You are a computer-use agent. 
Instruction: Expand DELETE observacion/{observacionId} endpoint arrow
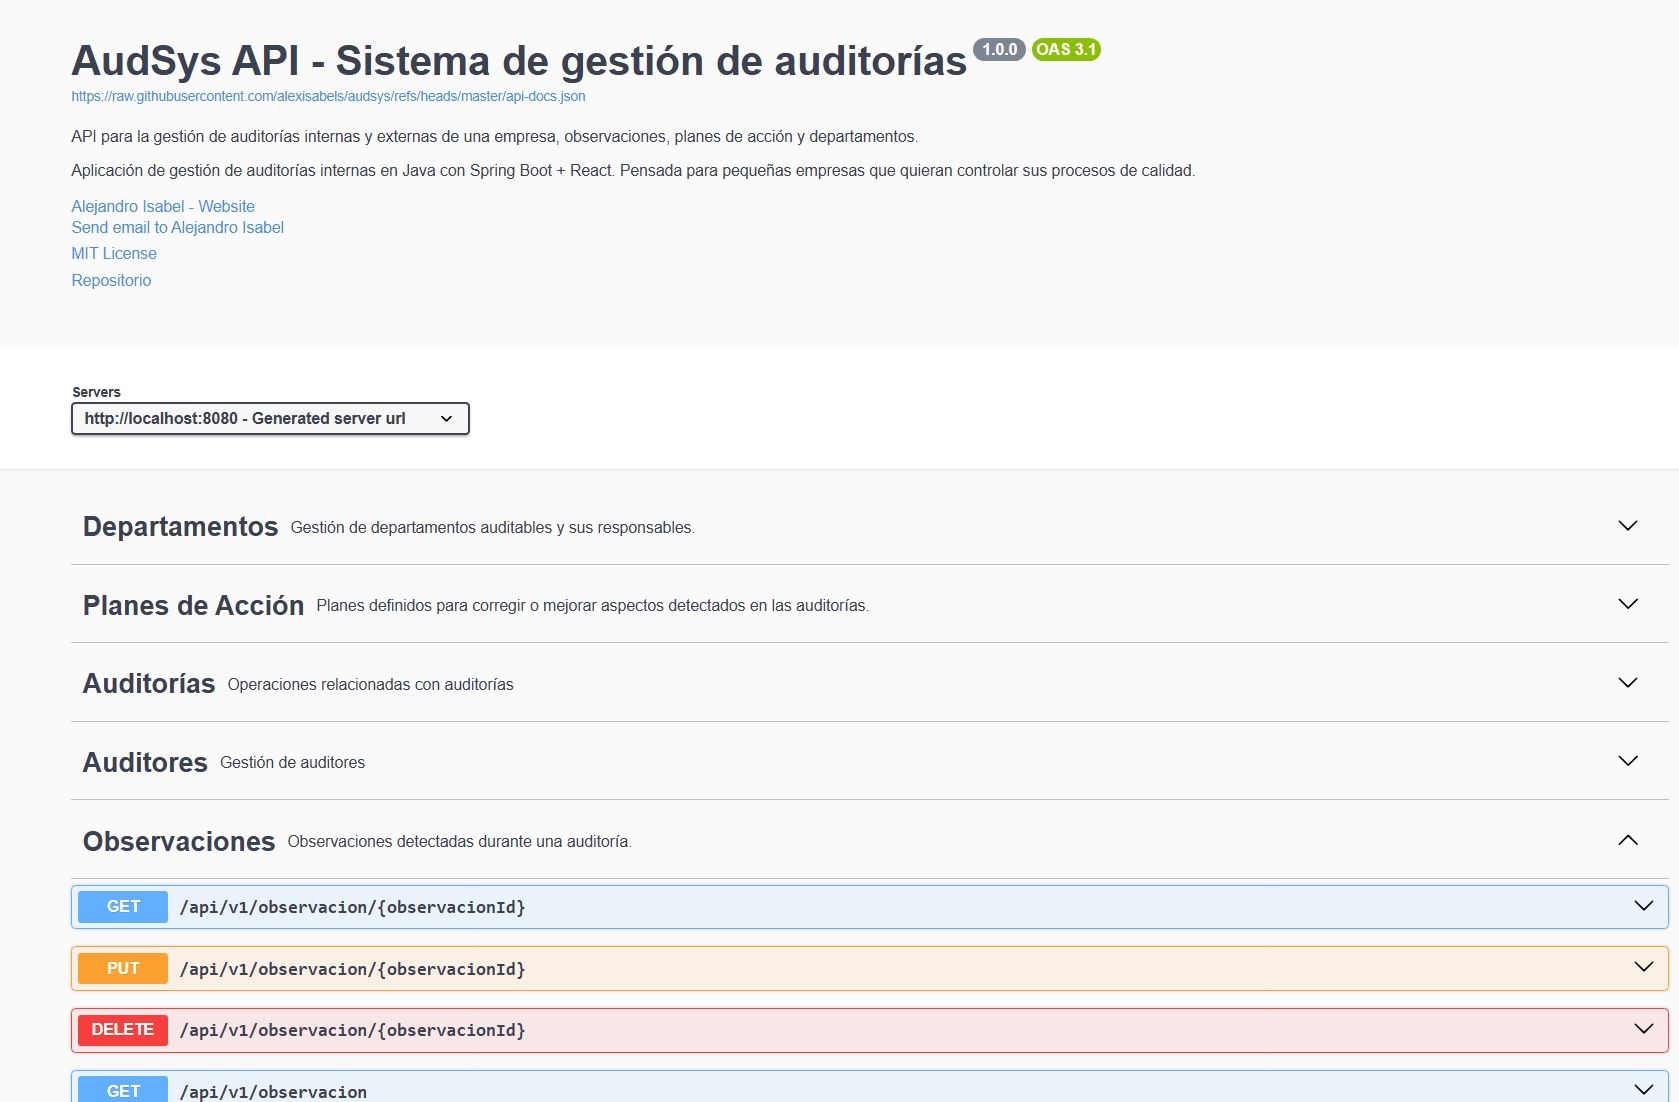1644,1029
